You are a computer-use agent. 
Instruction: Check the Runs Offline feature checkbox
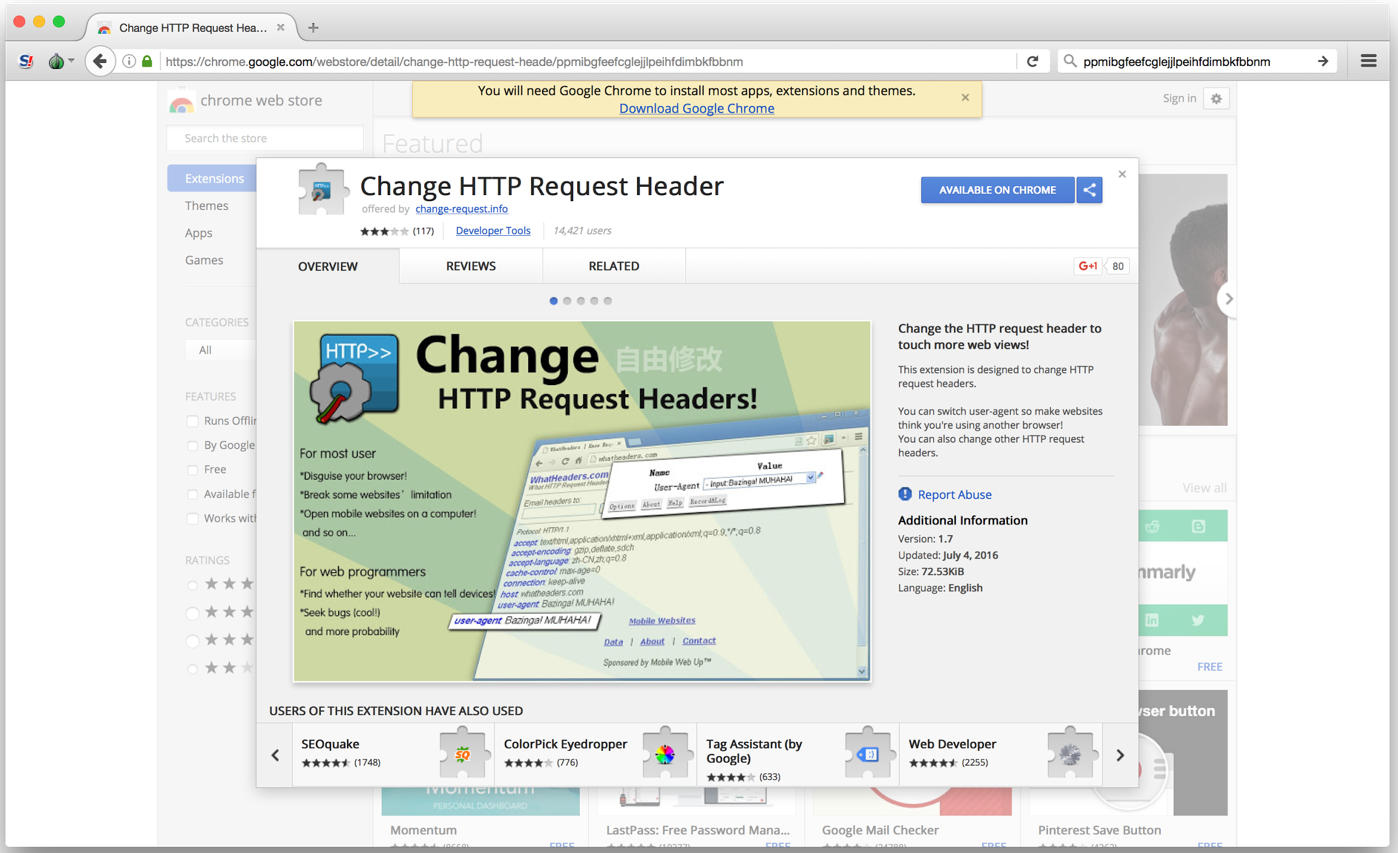click(193, 421)
